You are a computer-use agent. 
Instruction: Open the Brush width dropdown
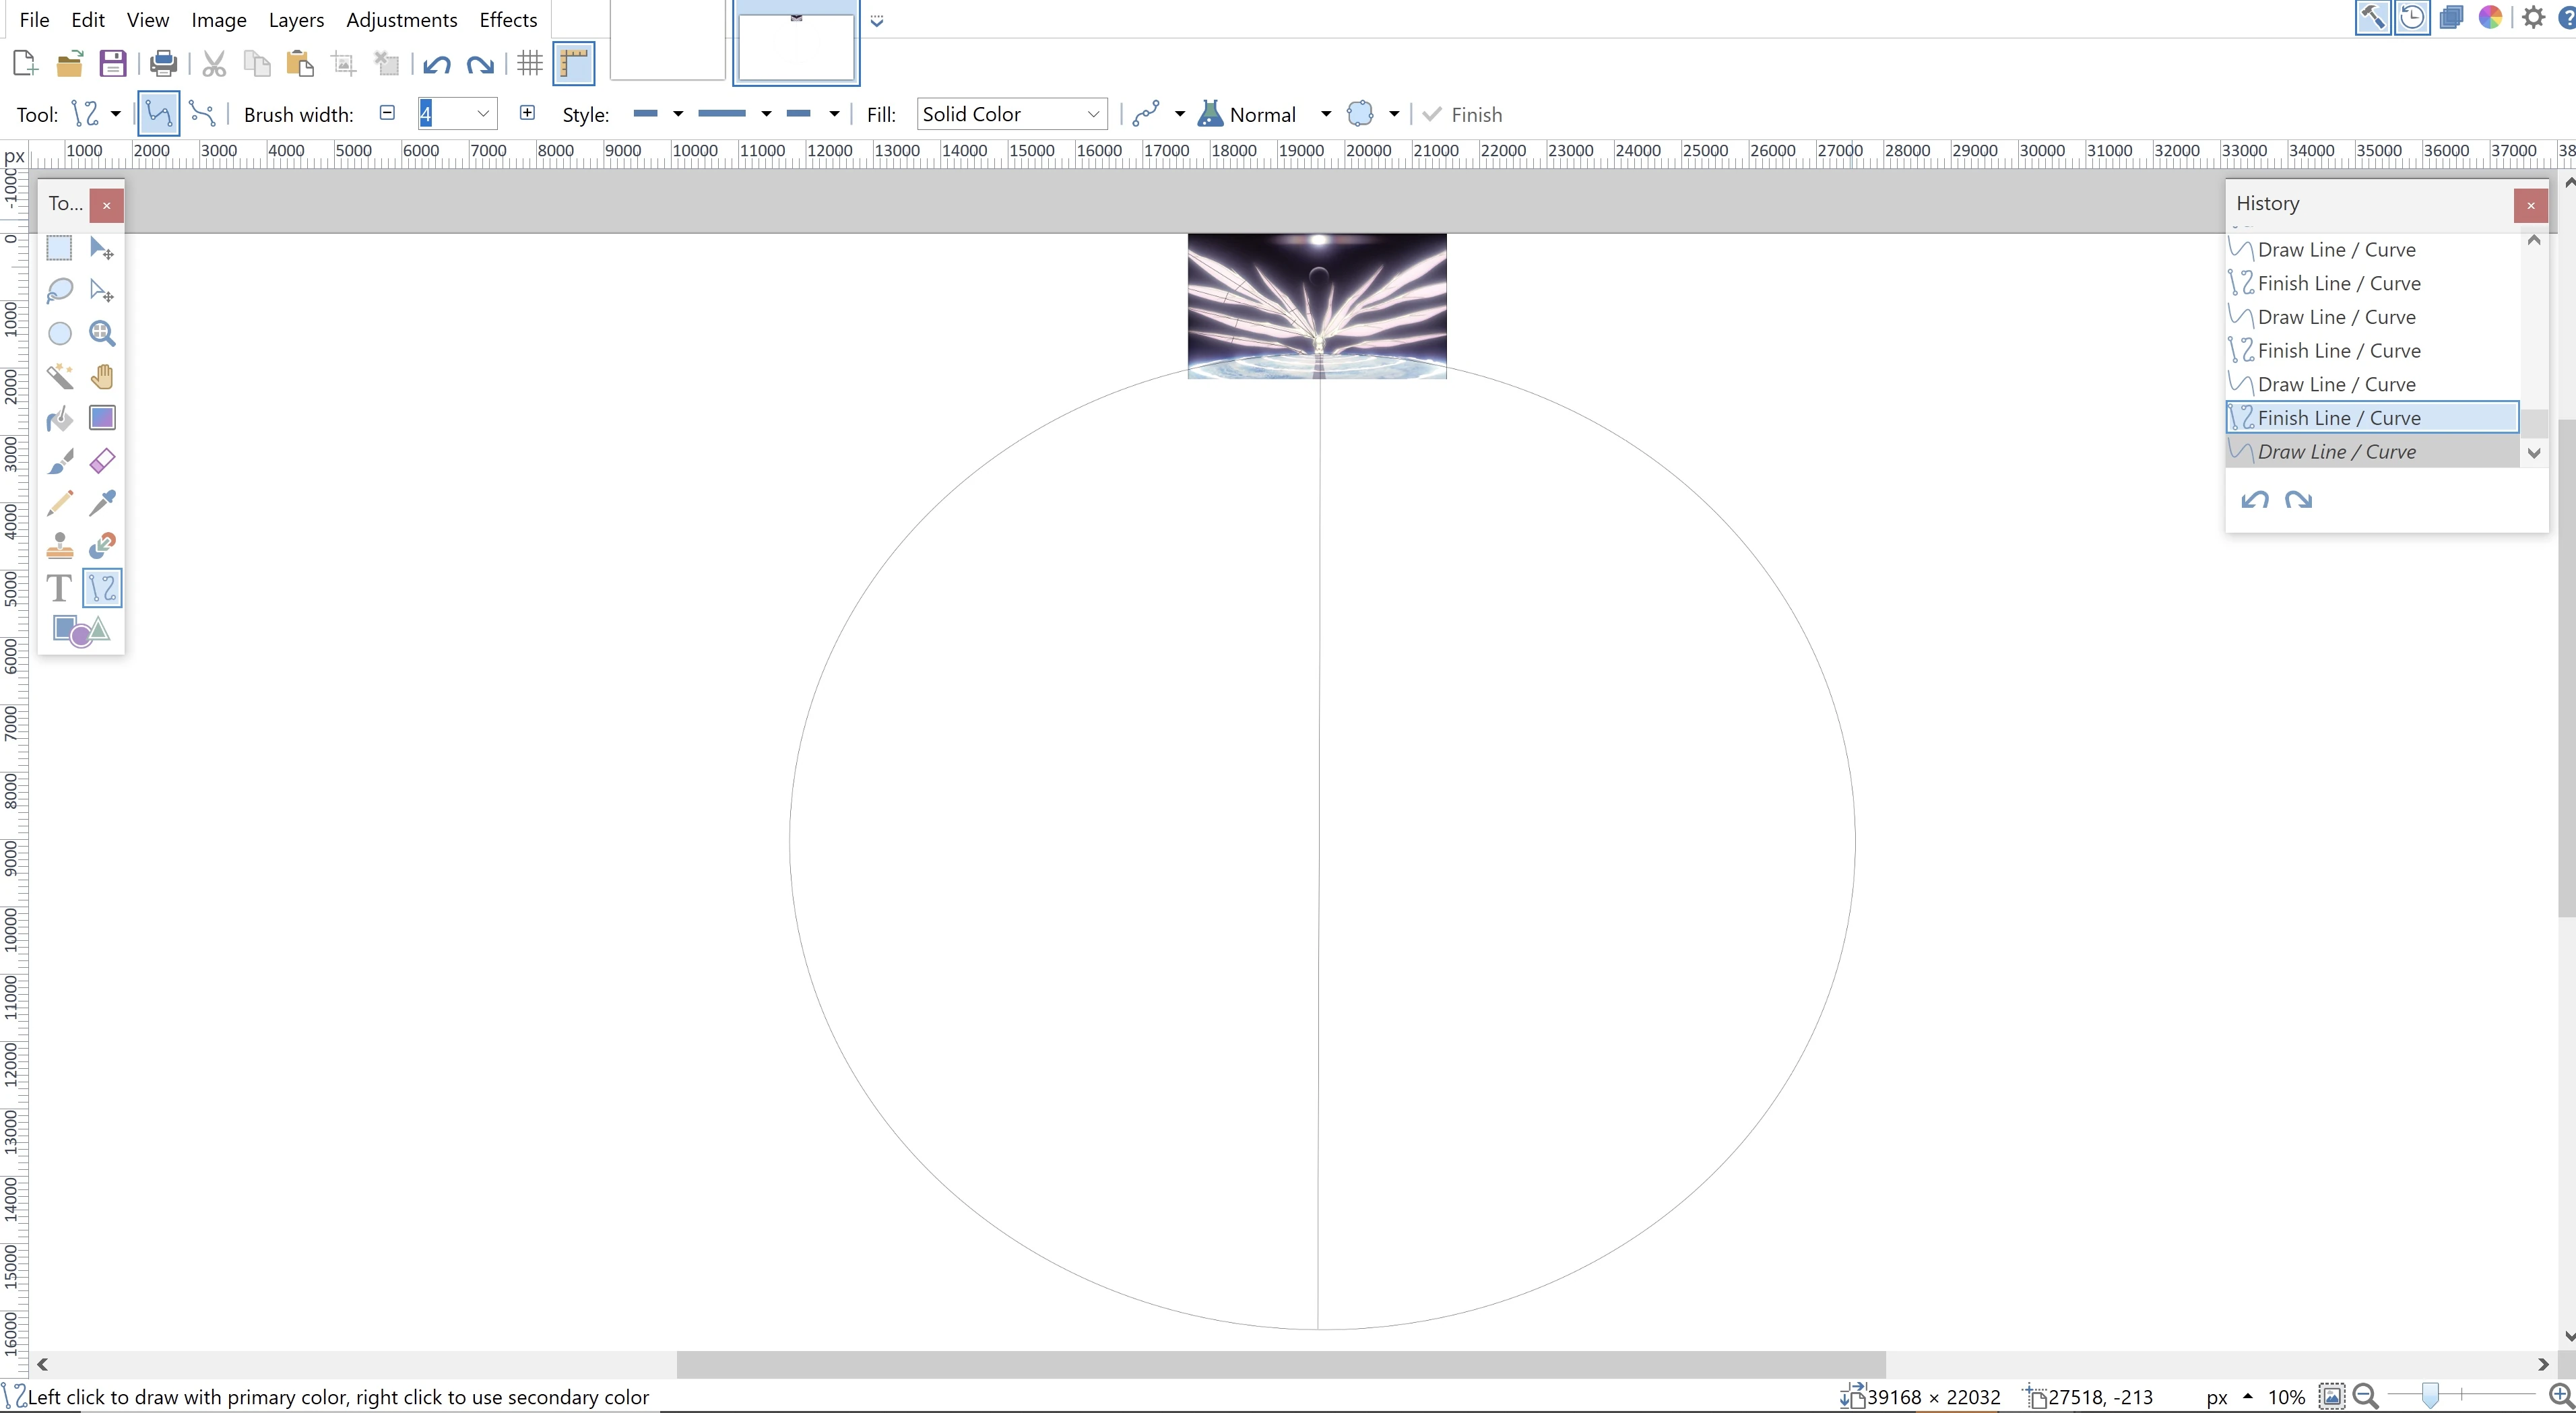pos(483,114)
